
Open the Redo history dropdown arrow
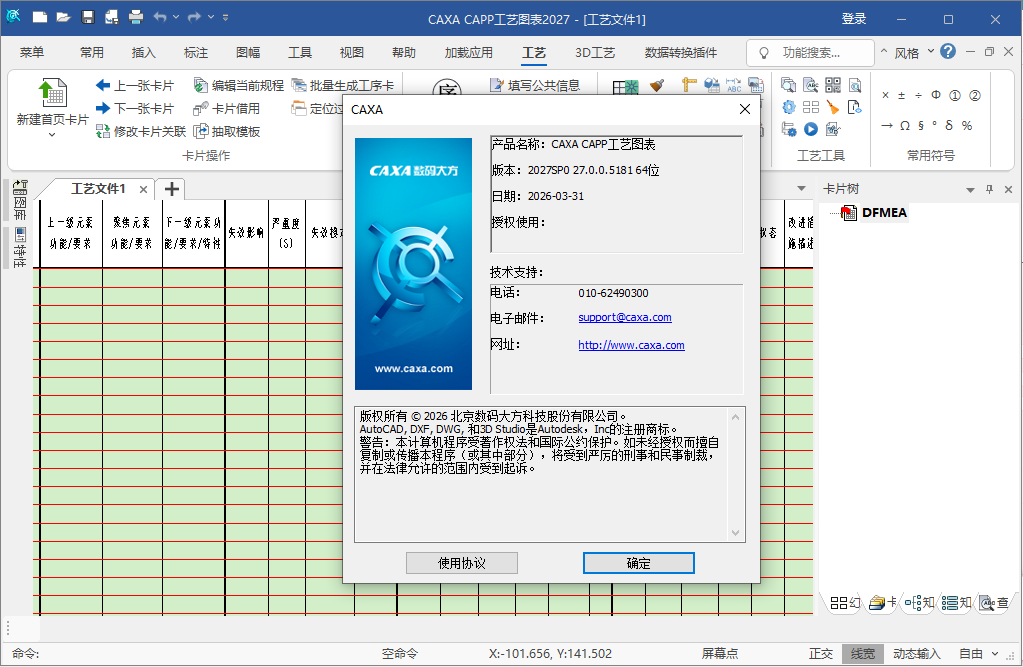[x=211, y=17]
